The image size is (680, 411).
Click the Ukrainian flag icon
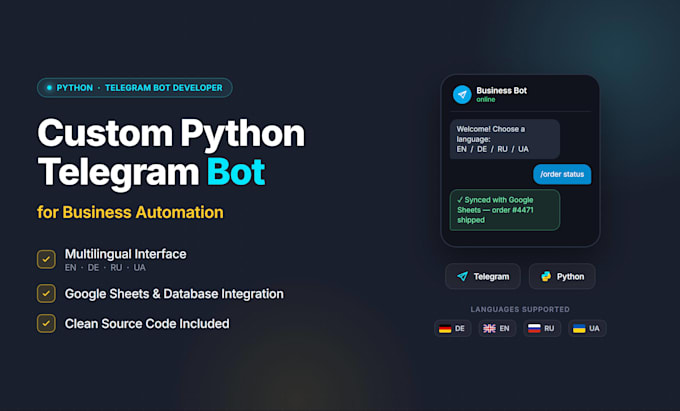click(x=579, y=329)
